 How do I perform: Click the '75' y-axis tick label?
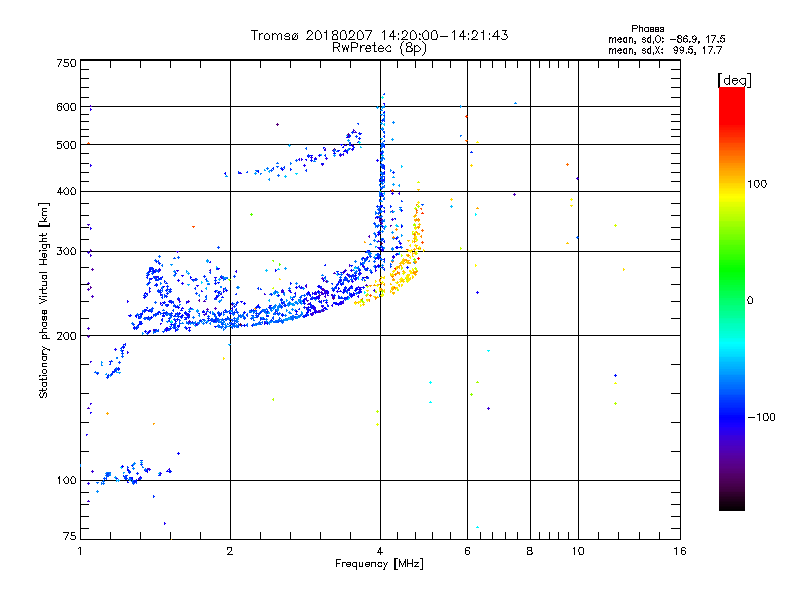point(70,536)
